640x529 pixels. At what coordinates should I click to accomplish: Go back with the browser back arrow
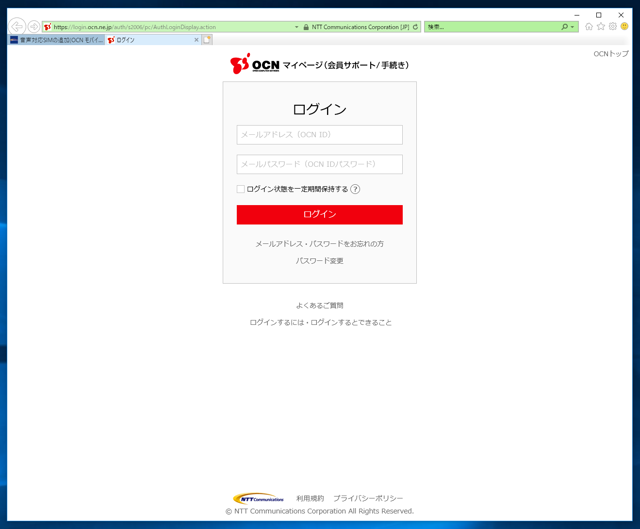pos(17,27)
